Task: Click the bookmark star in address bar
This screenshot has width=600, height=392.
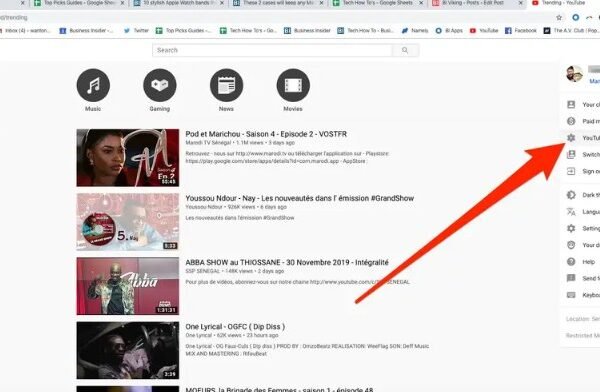Action: pyautogui.click(x=559, y=17)
